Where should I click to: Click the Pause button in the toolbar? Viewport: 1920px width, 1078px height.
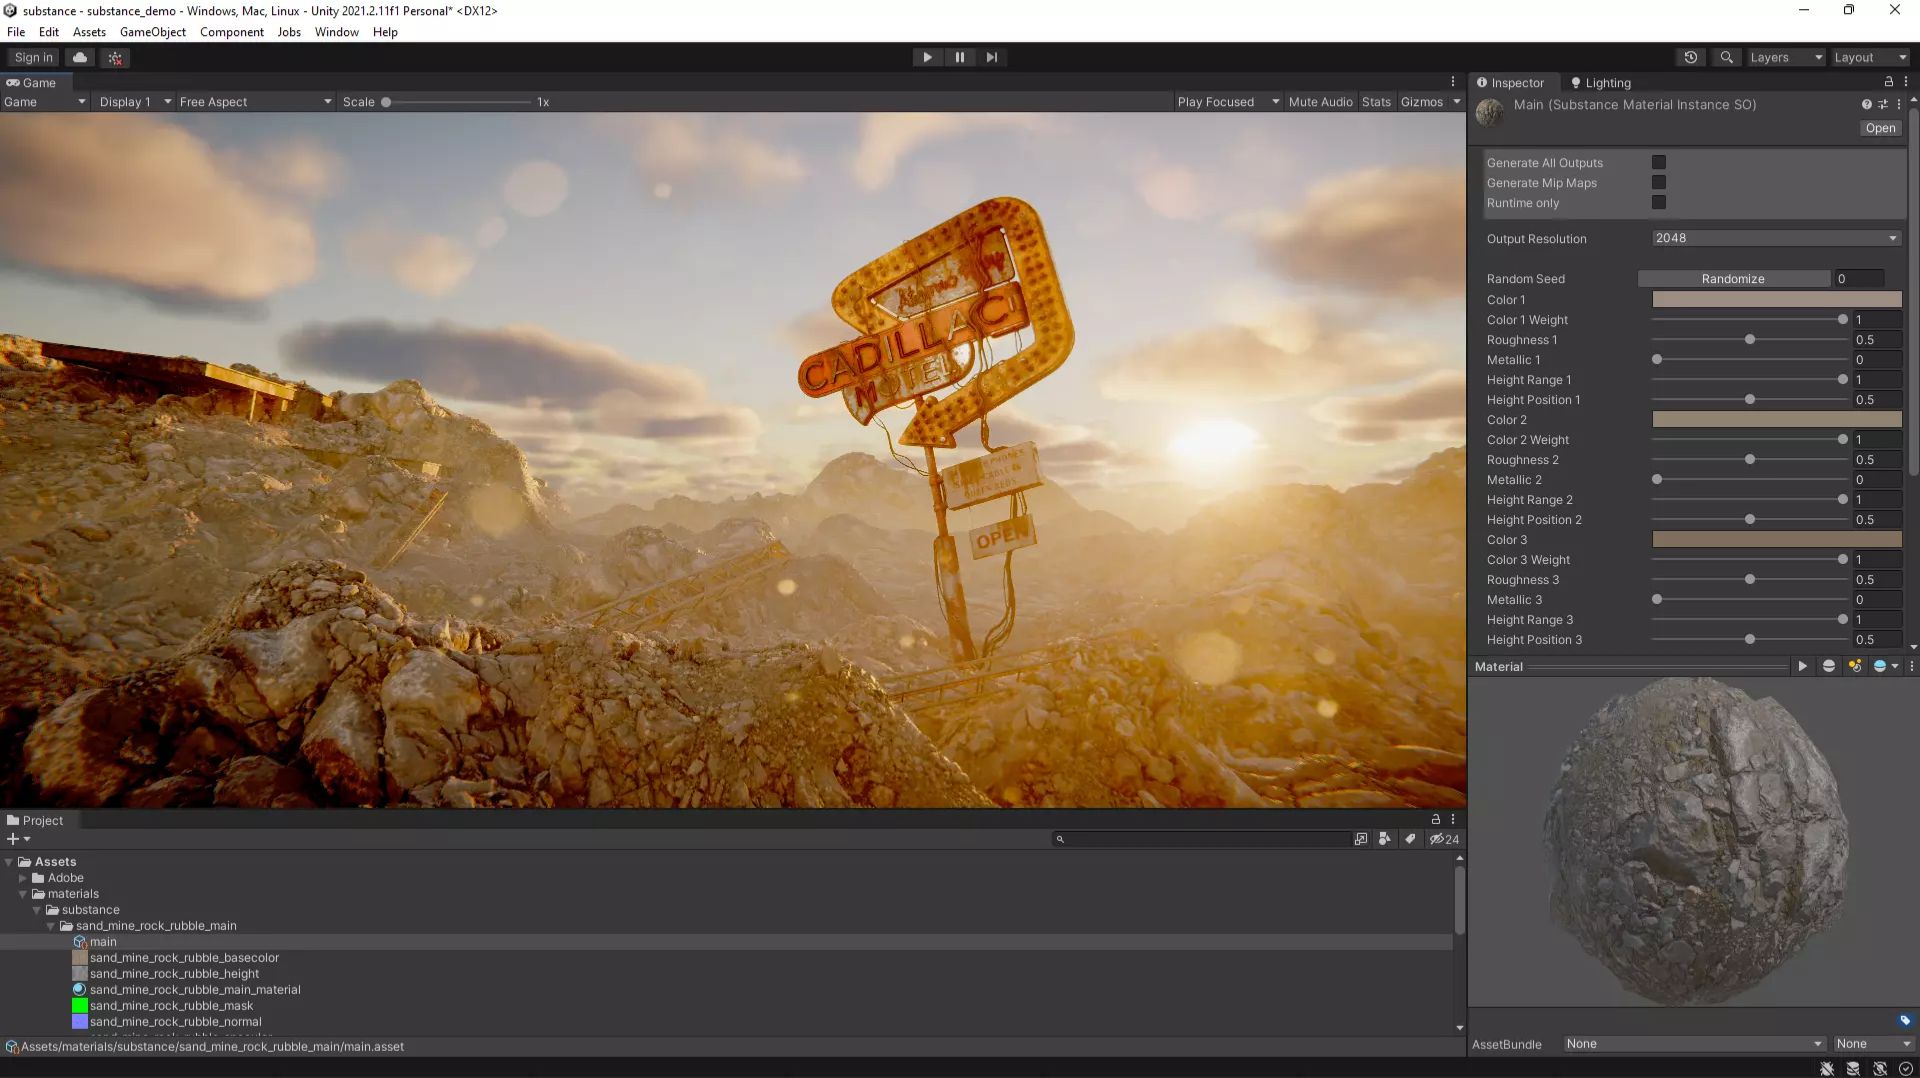[960, 57]
